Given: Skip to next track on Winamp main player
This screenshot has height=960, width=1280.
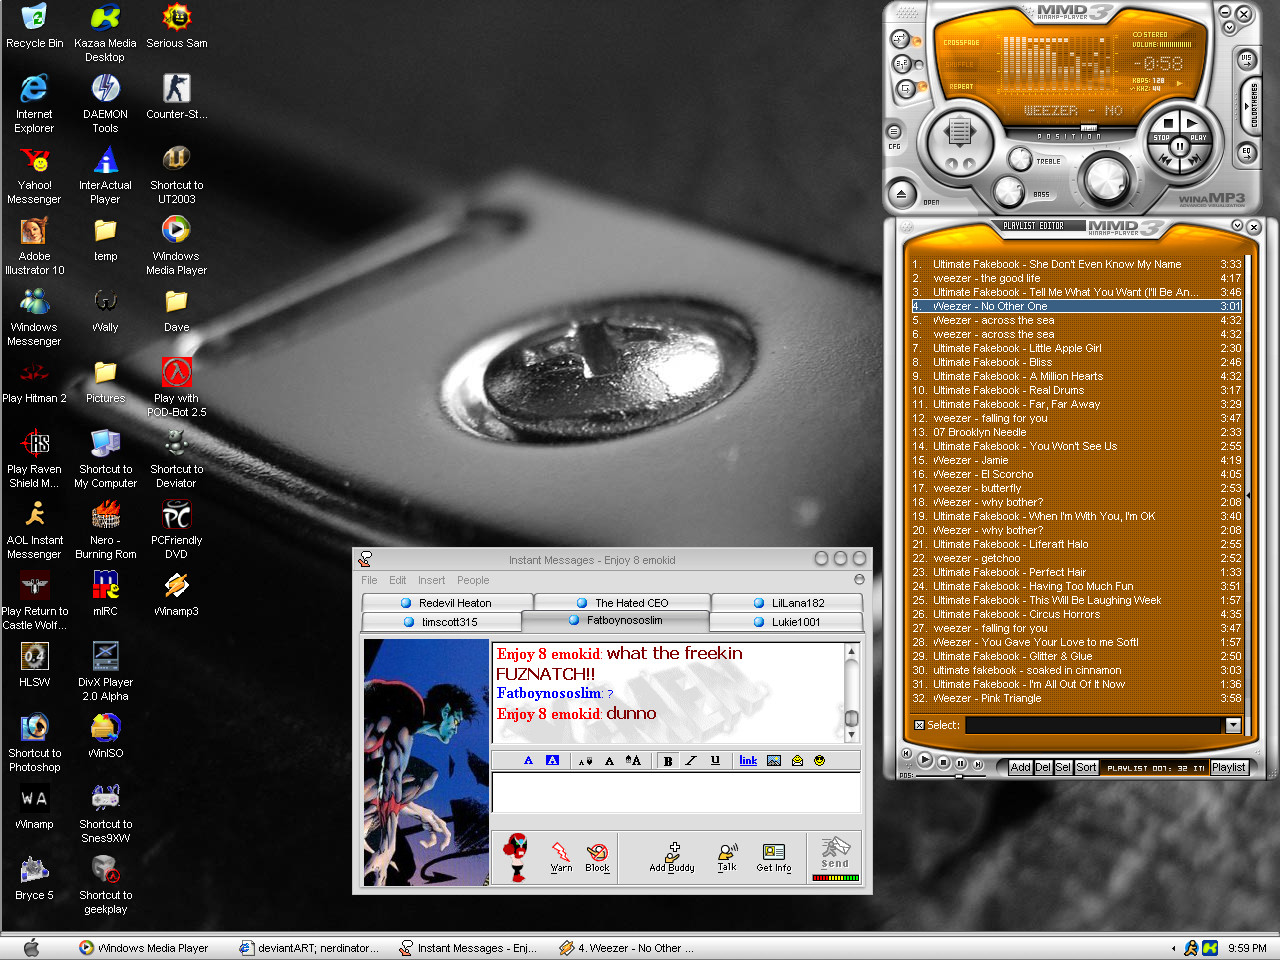Looking at the screenshot, I should coord(1194,161).
